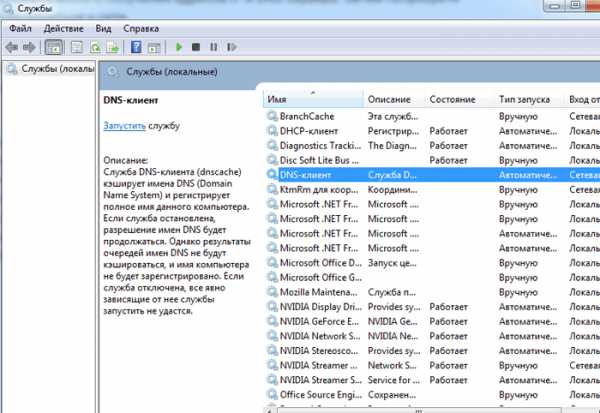Click the Регистрир... description of DHCP-клиент
Viewport: 600px width, 413px height.
coord(393,131)
